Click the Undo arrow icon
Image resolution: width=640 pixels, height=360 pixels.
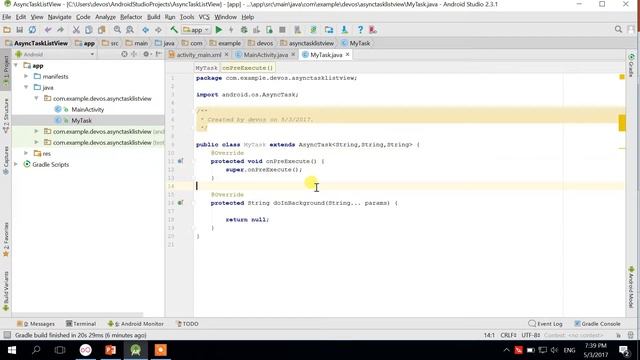(48, 30)
